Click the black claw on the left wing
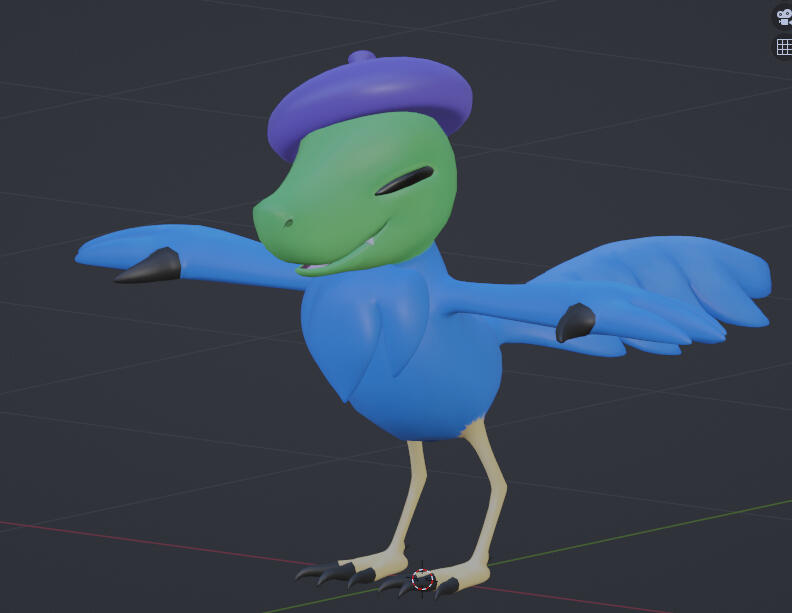The height and width of the screenshot is (613, 792). (150, 267)
